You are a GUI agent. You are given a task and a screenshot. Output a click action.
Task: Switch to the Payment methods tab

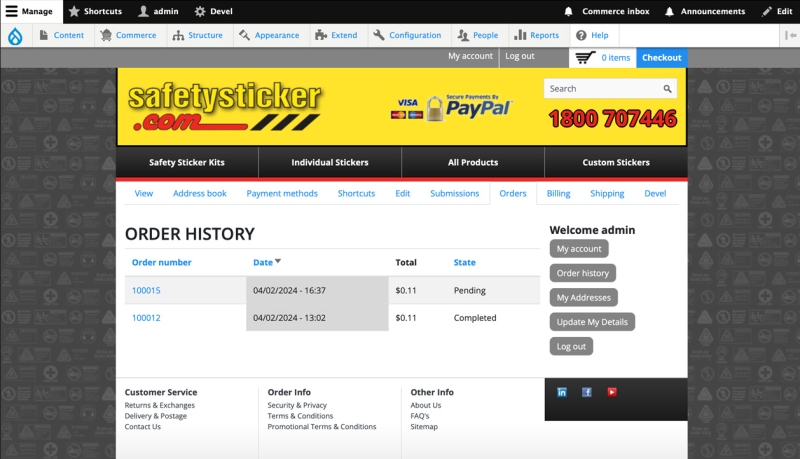[282, 193]
